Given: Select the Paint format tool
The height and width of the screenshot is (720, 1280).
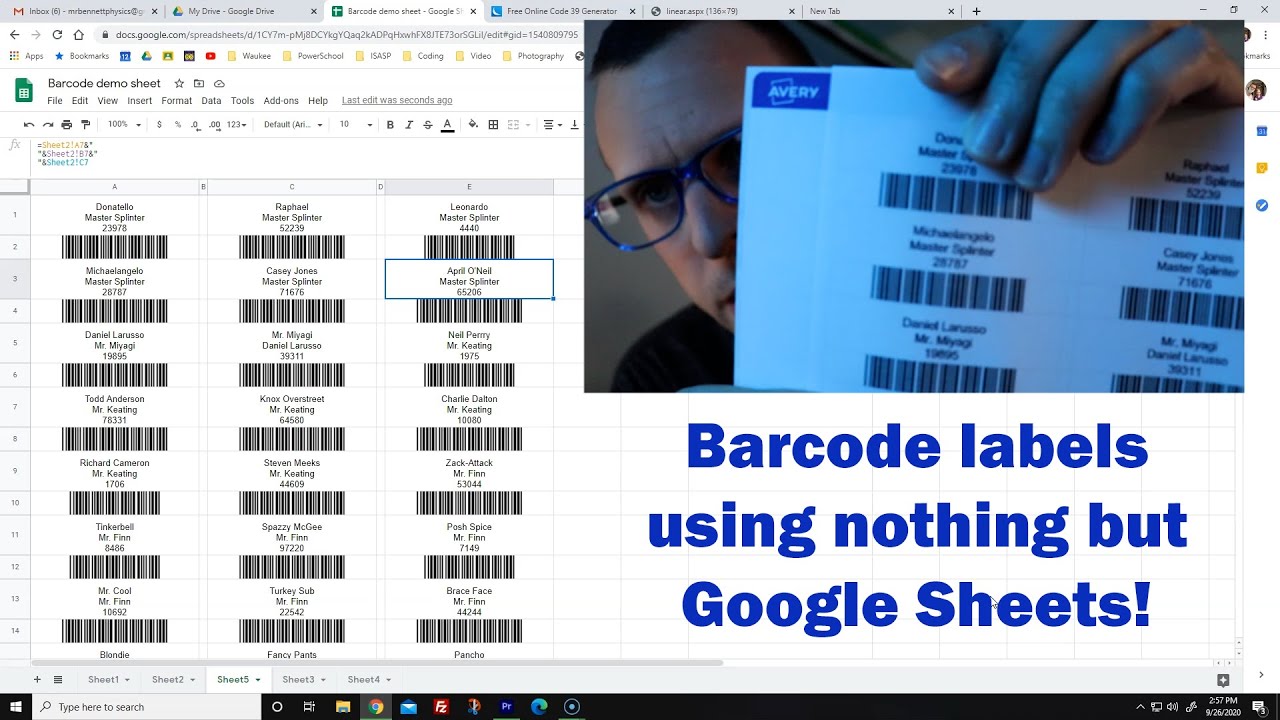Looking at the screenshot, I should pyautogui.click(x=85, y=125).
